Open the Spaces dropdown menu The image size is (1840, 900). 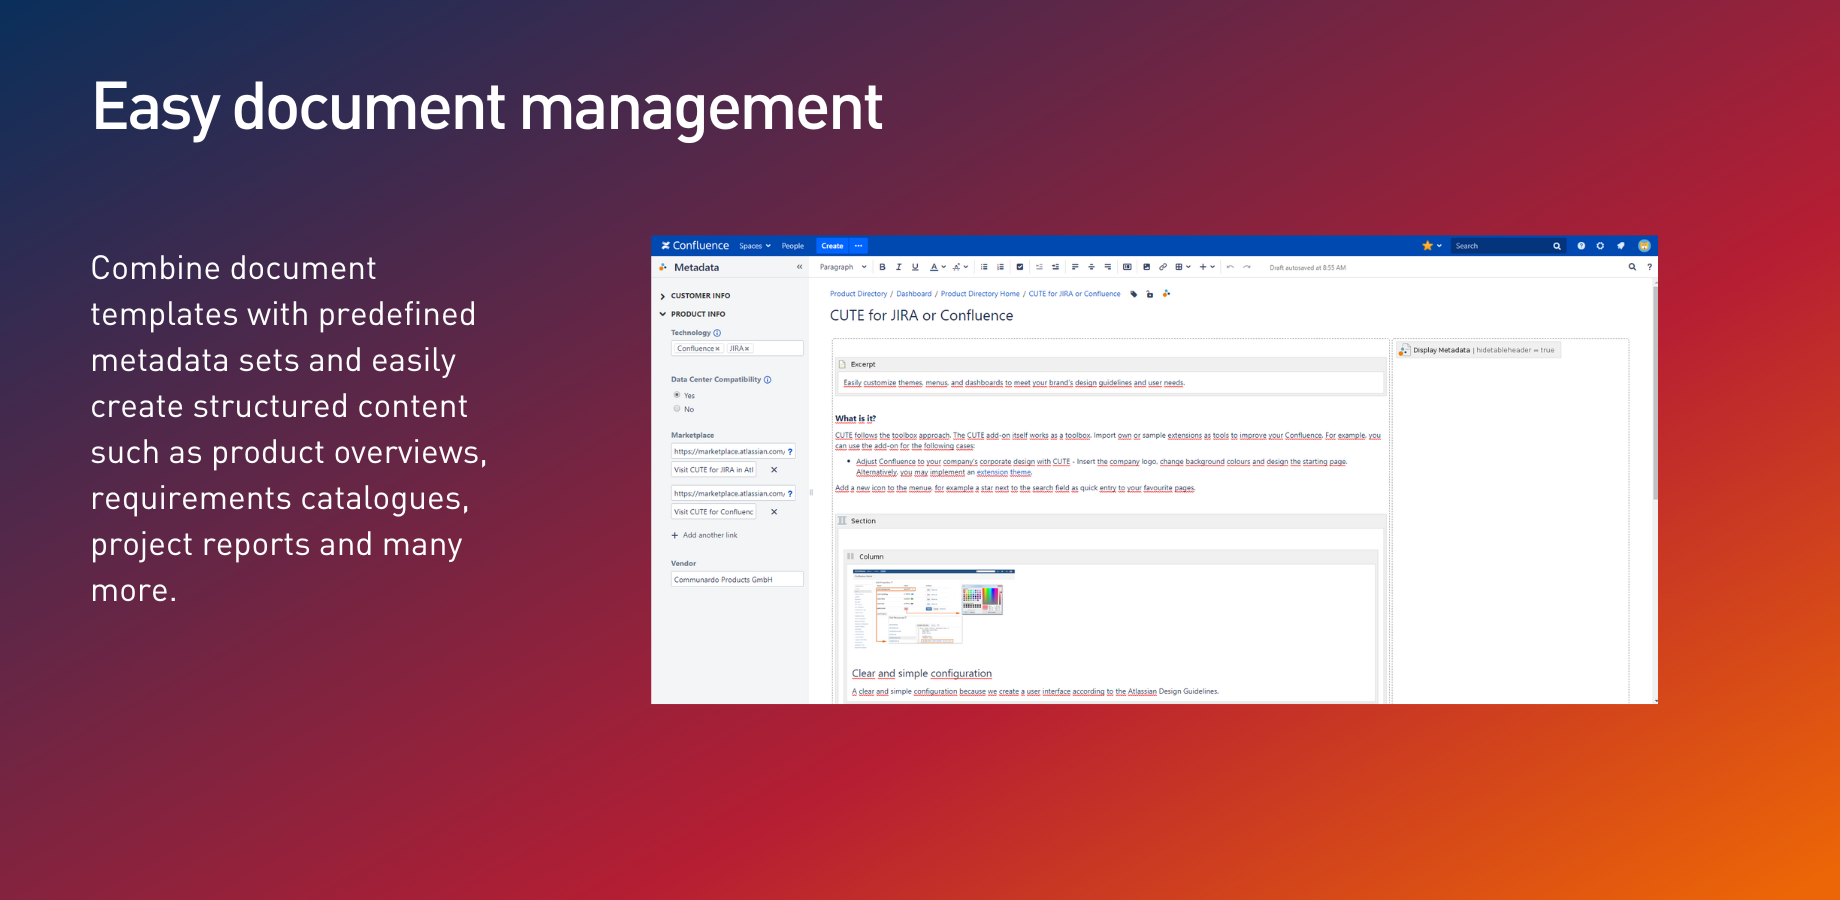[x=755, y=246]
